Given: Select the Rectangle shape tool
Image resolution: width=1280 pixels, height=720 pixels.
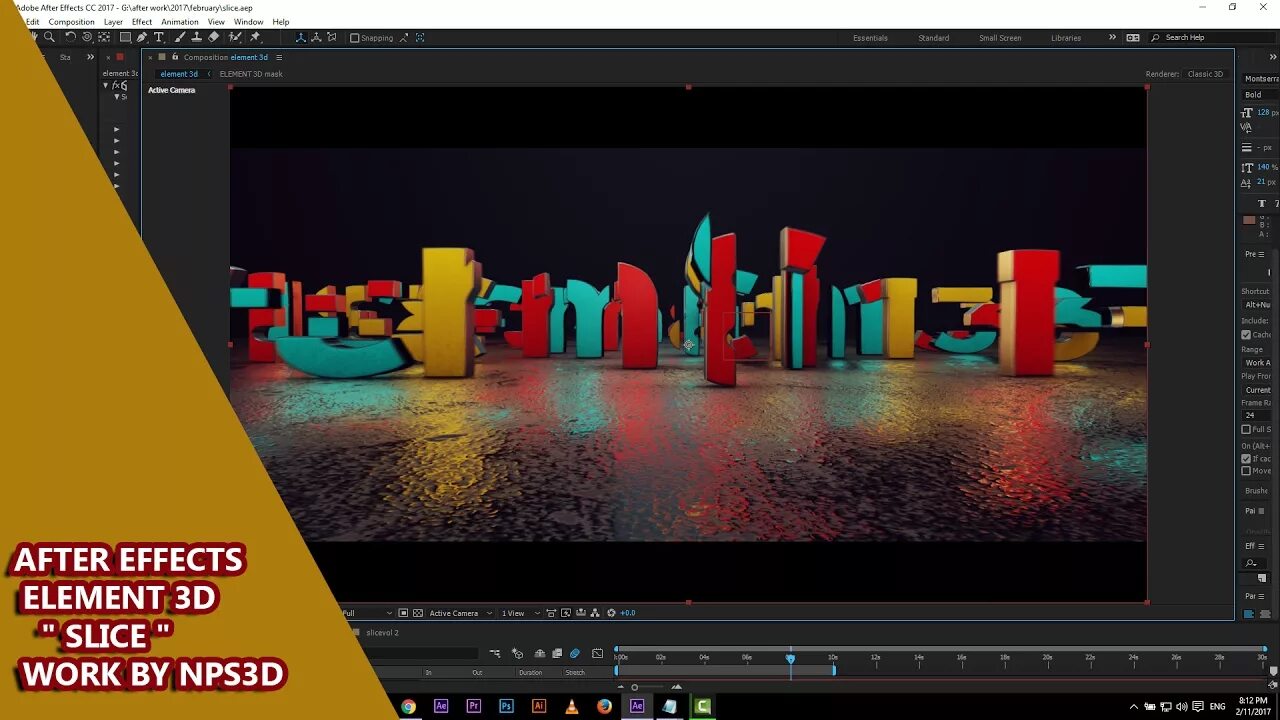Looking at the screenshot, I should [x=125, y=37].
